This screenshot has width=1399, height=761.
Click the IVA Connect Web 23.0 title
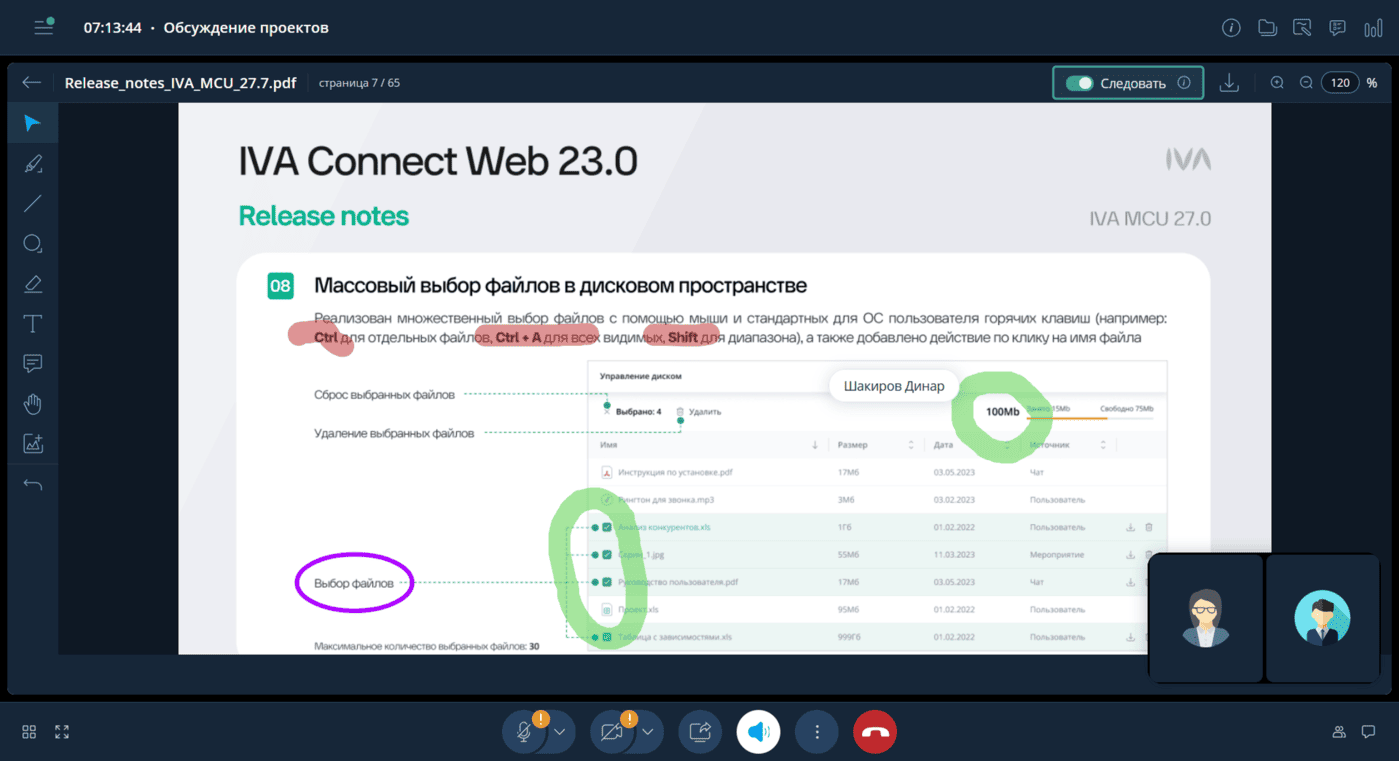[438, 161]
